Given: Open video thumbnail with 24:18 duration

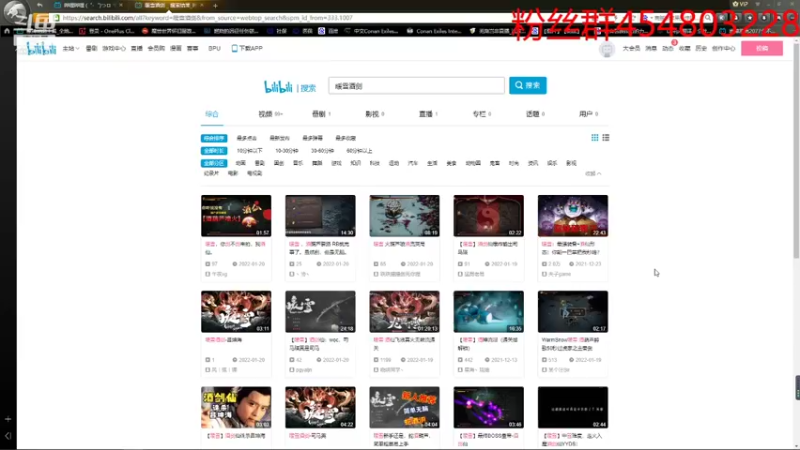Looking at the screenshot, I should tap(320, 312).
